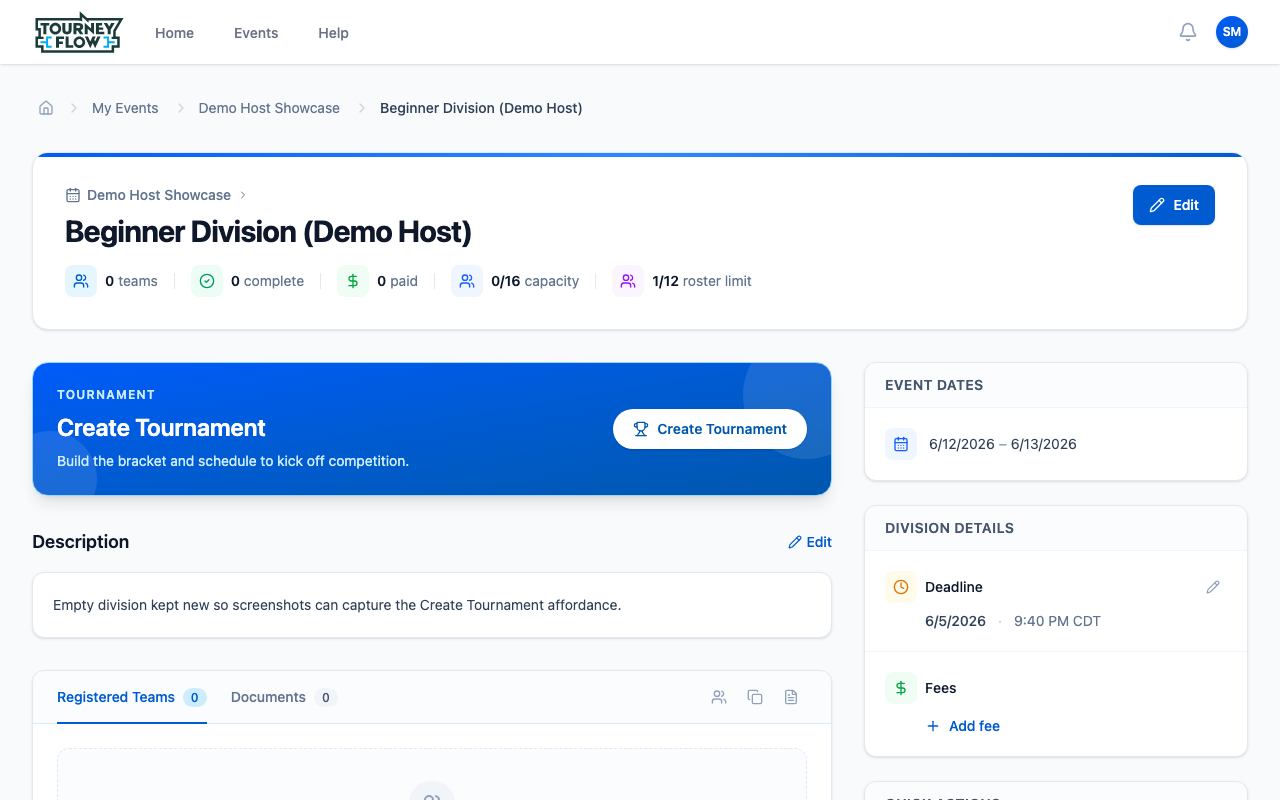Viewport: 1280px width, 800px height.
Task: Click the roster limit icon
Action: tap(628, 281)
